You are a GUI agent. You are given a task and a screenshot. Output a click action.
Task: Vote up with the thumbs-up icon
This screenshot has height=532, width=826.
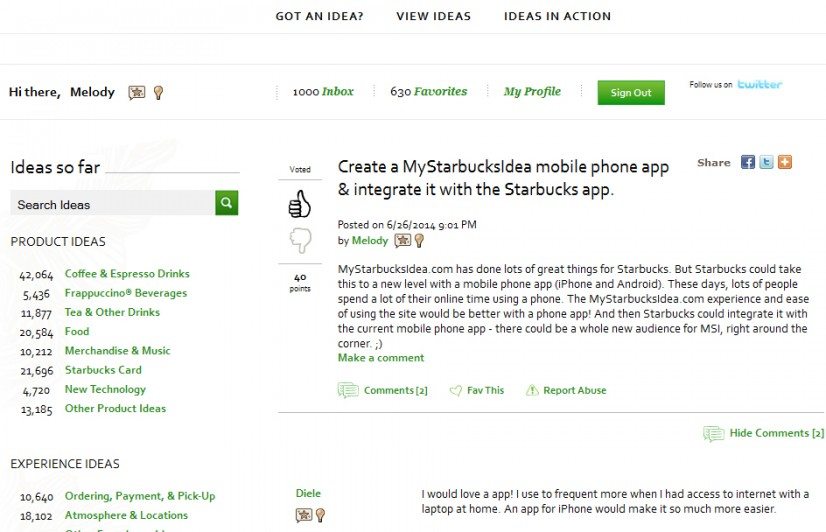coord(300,204)
